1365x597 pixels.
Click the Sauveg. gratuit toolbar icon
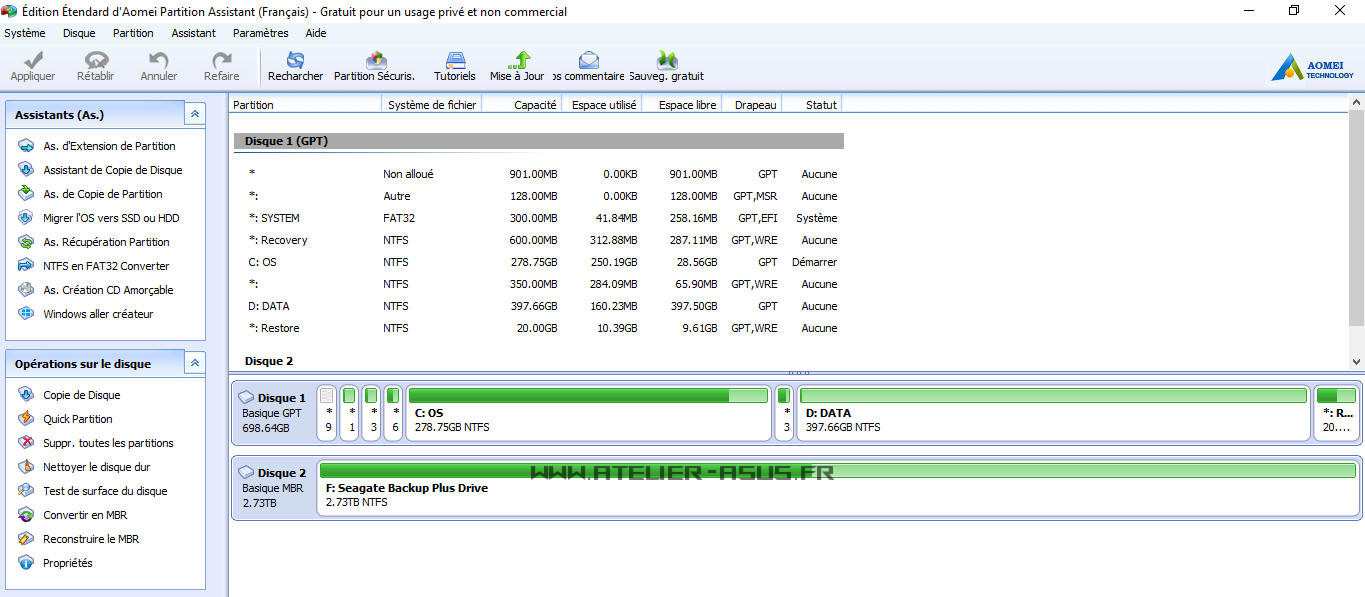[x=667, y=62]
